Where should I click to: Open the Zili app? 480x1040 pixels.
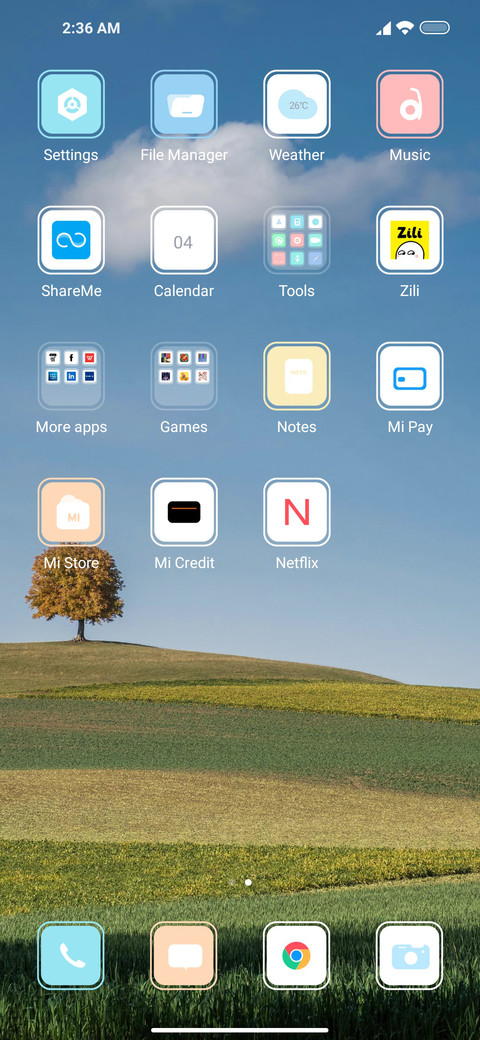(410, 240)
